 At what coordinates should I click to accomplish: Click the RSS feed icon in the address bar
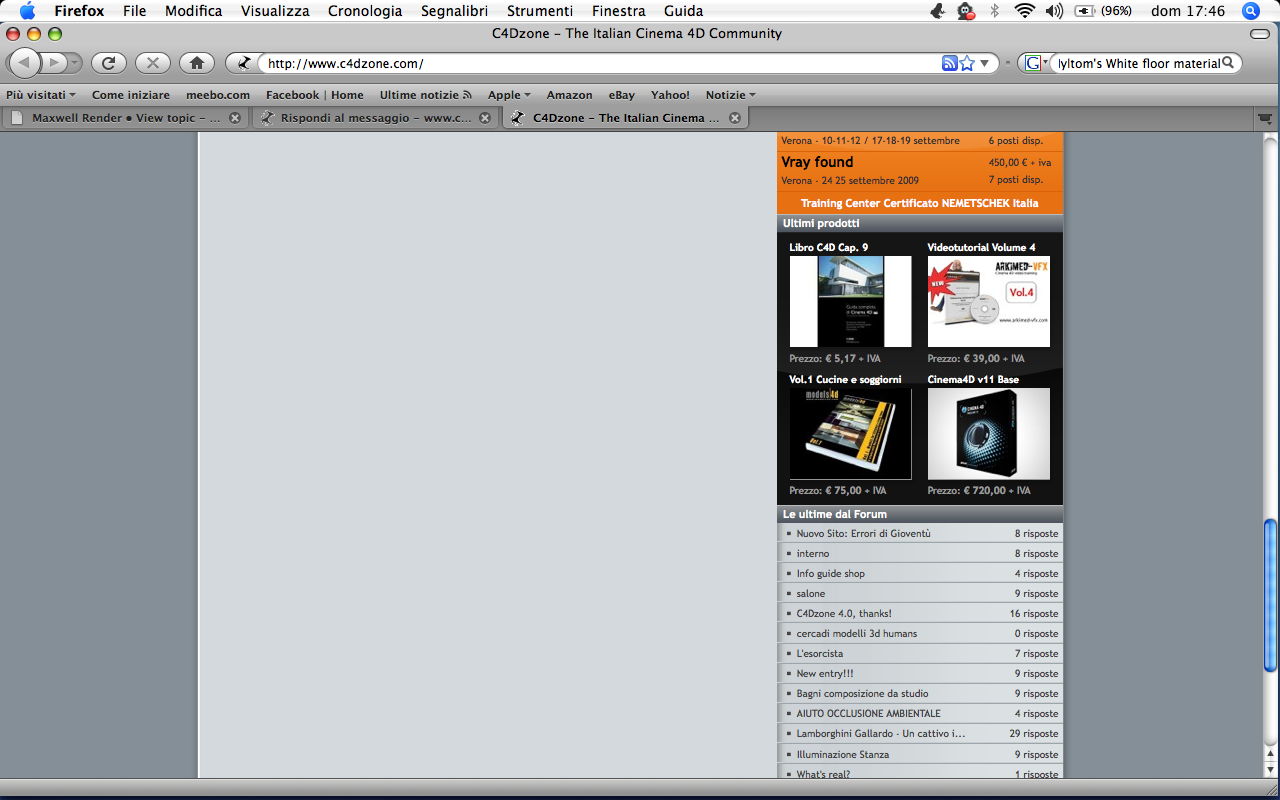point(950,63)
